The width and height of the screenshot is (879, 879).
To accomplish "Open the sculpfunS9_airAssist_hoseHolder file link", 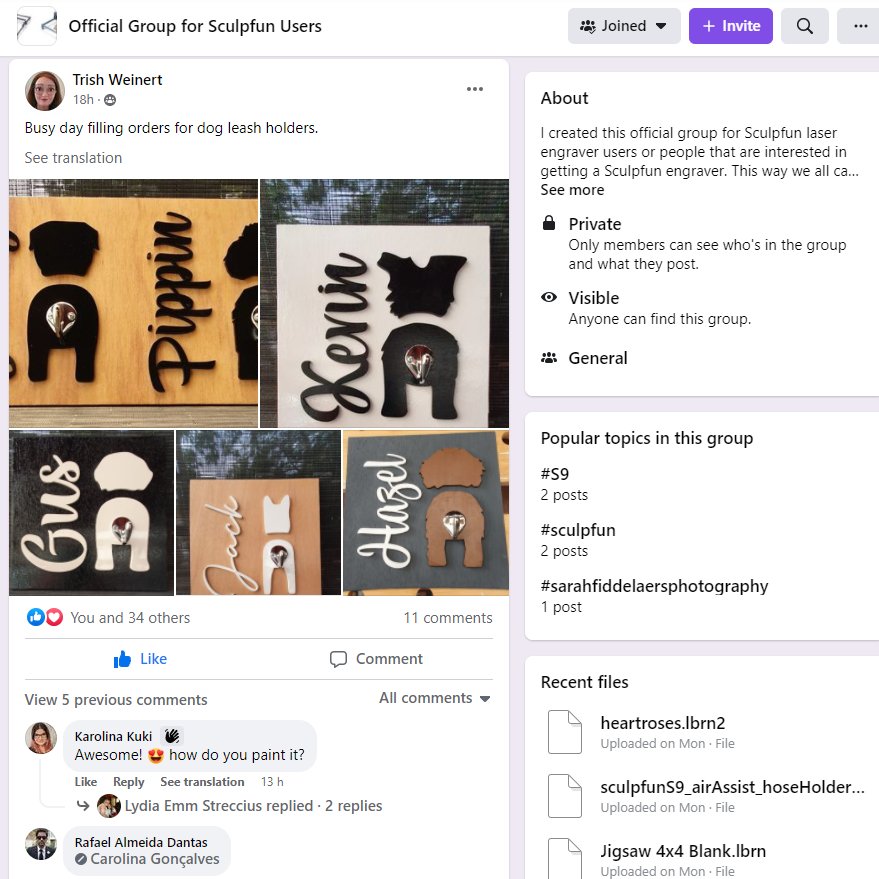I will 732,787.
